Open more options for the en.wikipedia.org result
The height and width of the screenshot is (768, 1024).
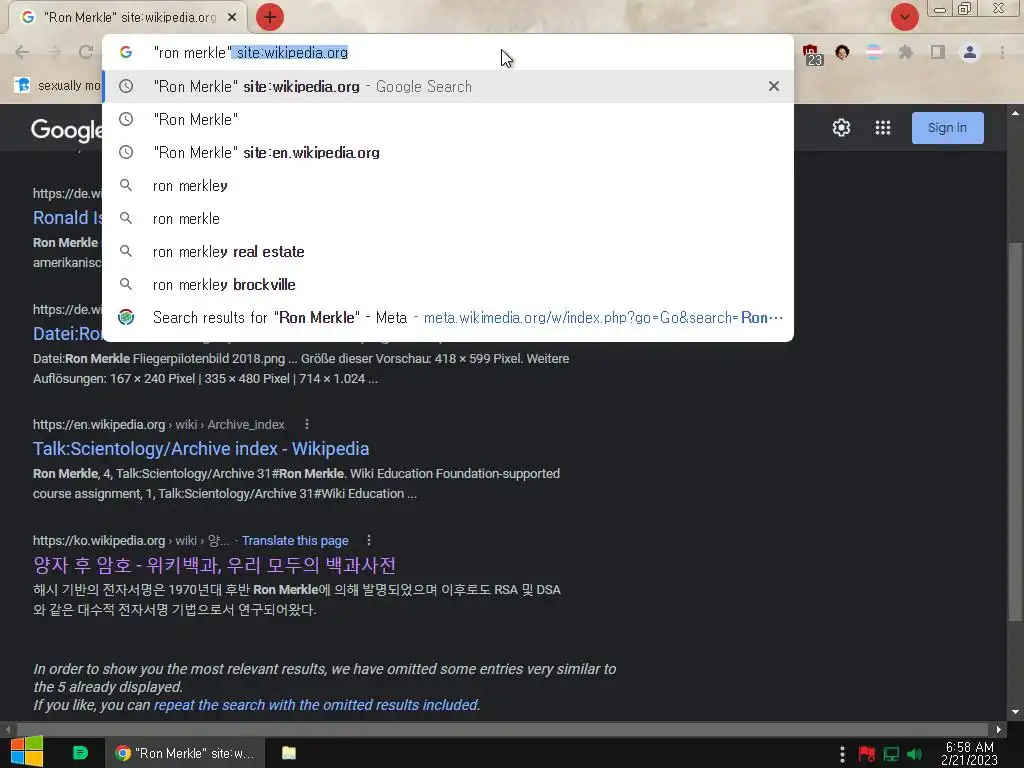(x=306, y=424)
